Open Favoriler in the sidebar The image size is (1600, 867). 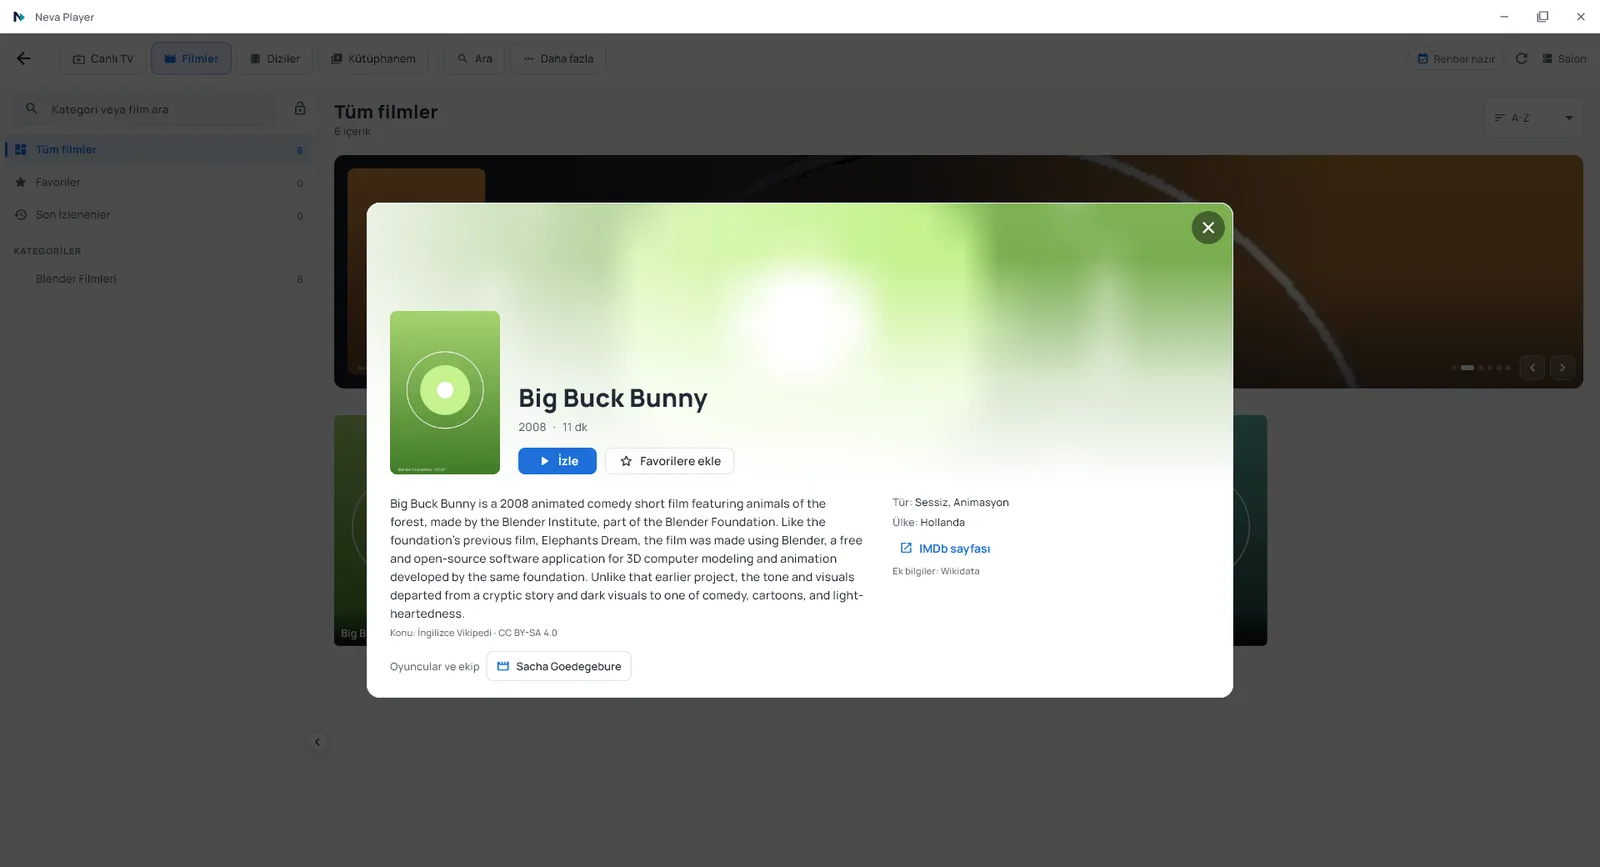pos(158,183)
